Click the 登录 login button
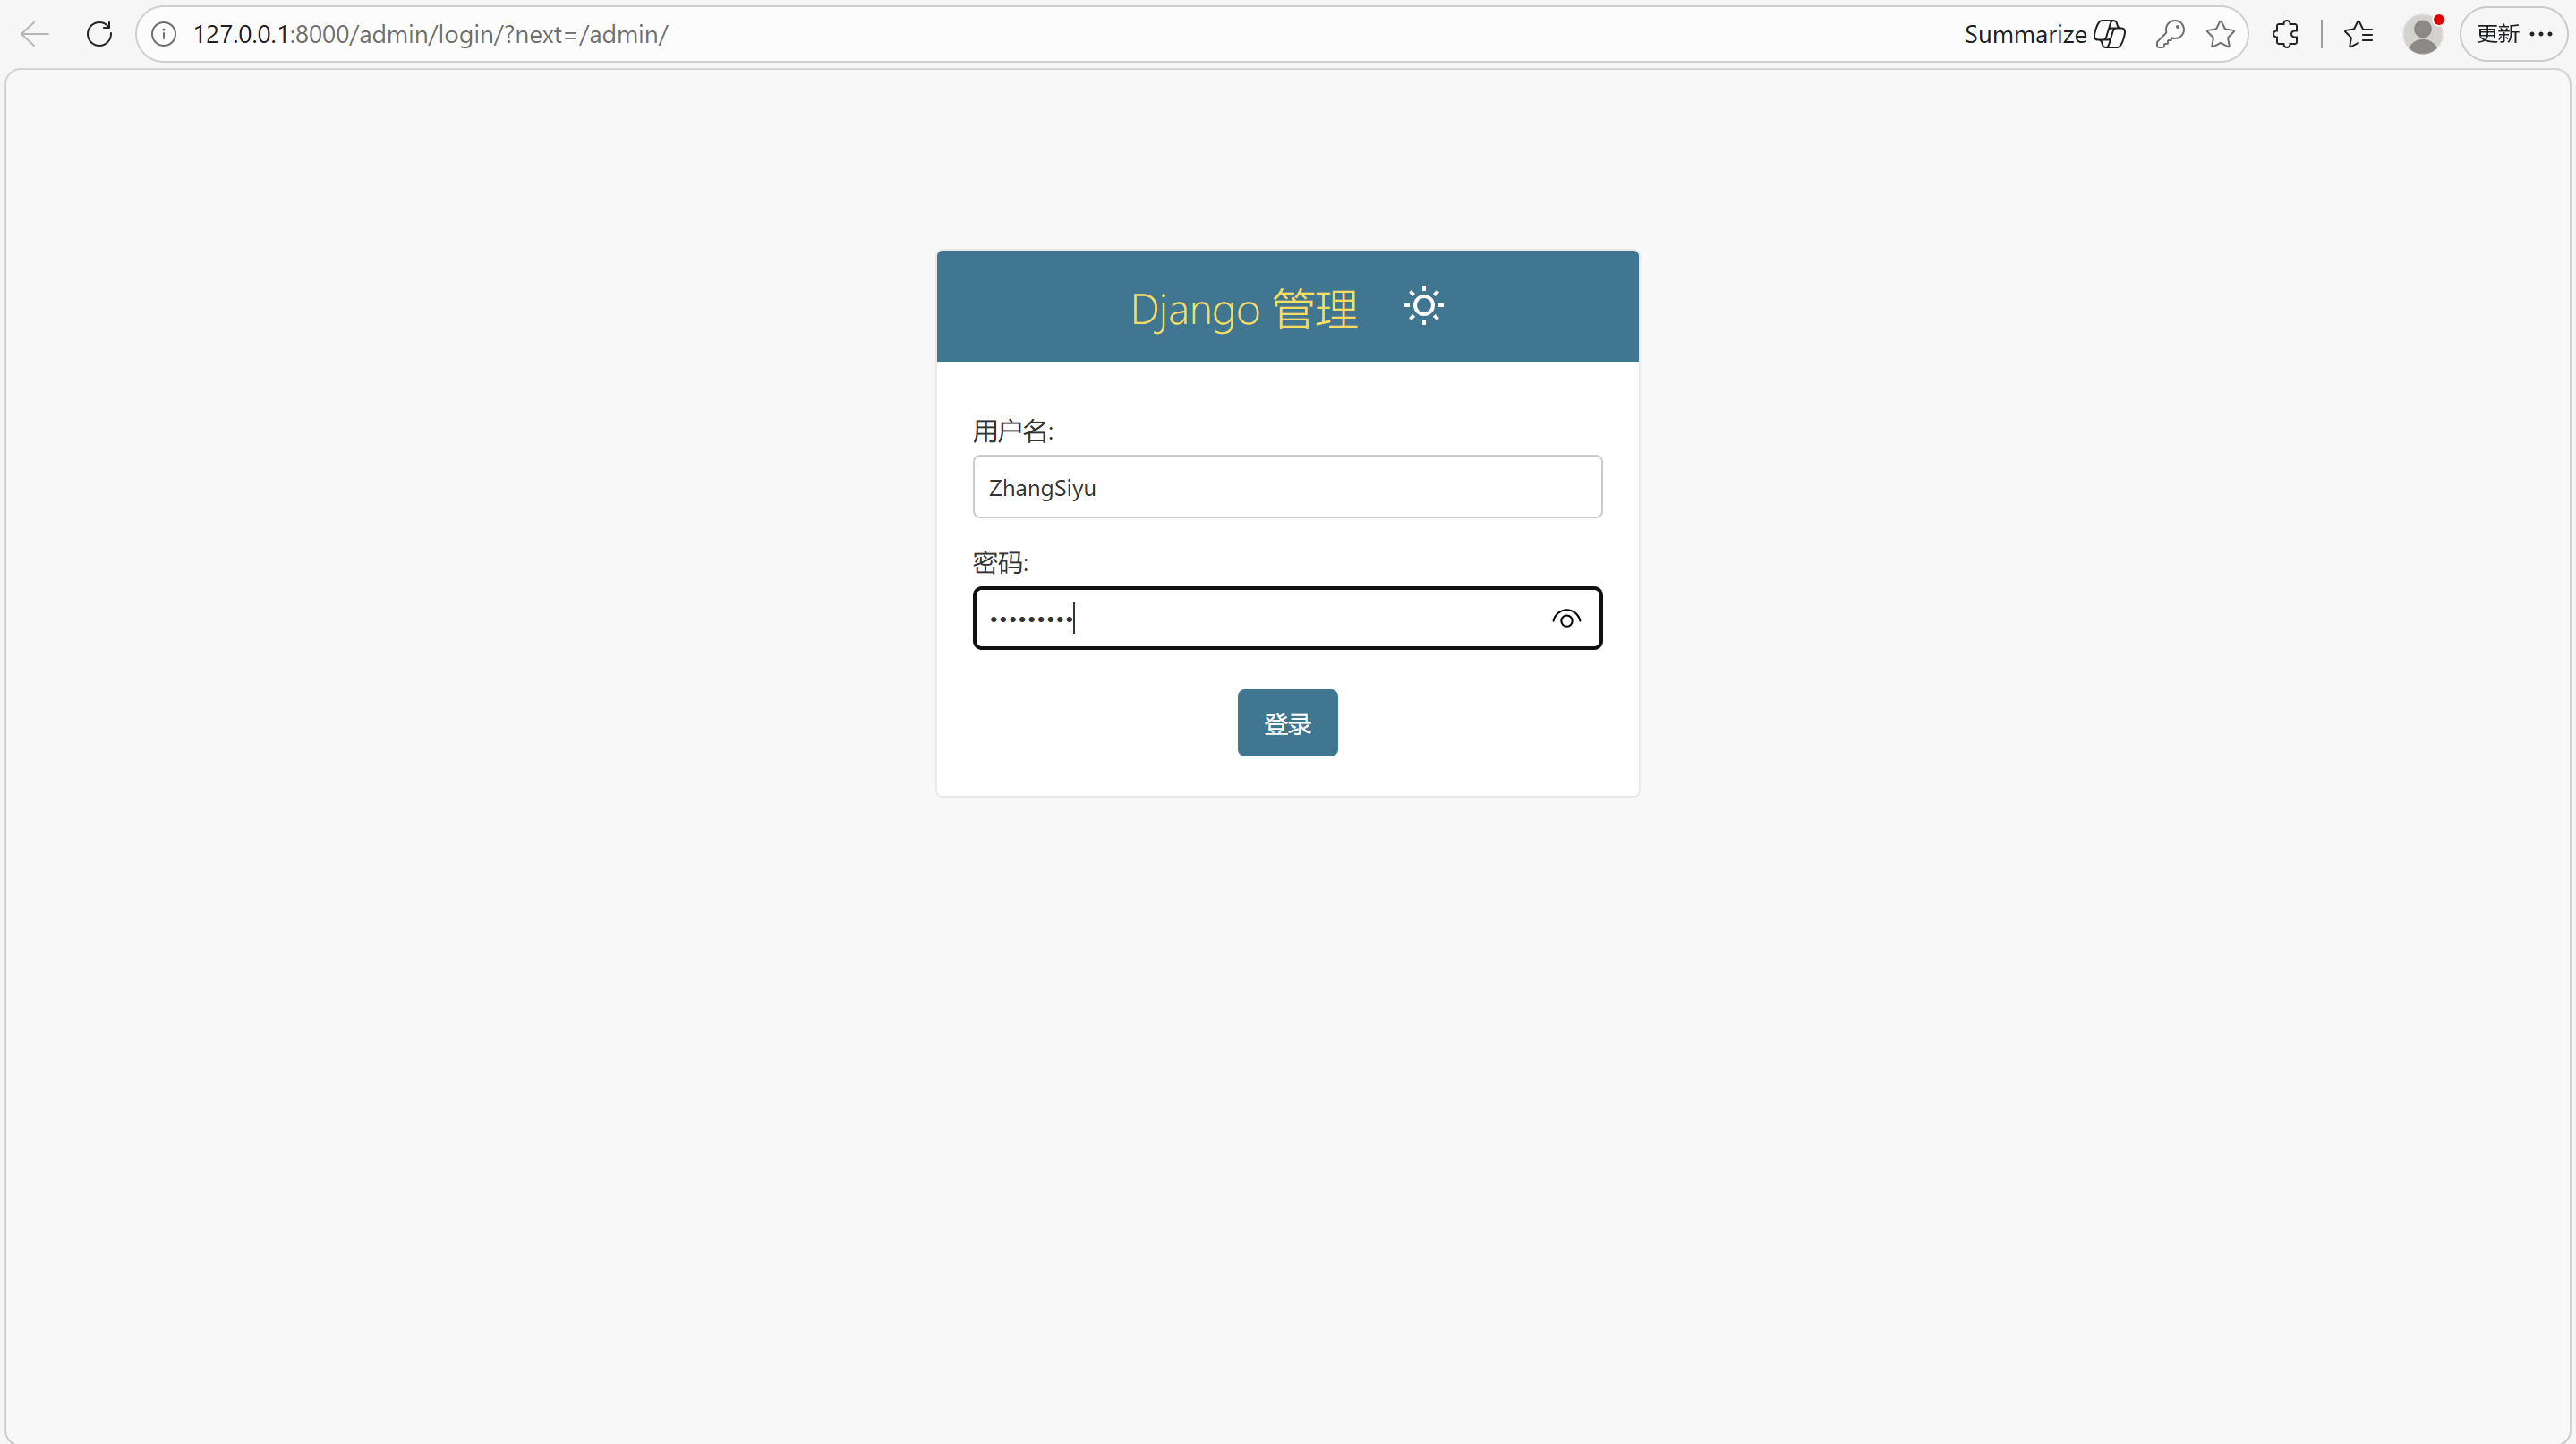Image resolution: width=2576 pixels, height=1444 pixels. [x=1287, y=723]
